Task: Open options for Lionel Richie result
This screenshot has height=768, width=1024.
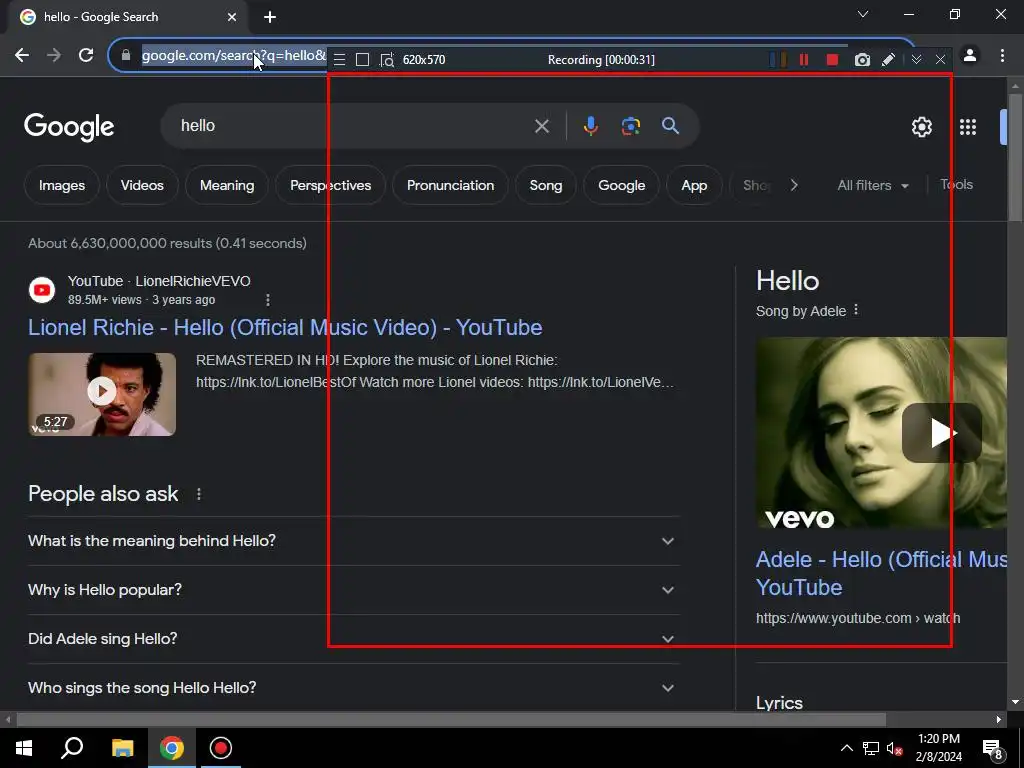Action: 268,300
